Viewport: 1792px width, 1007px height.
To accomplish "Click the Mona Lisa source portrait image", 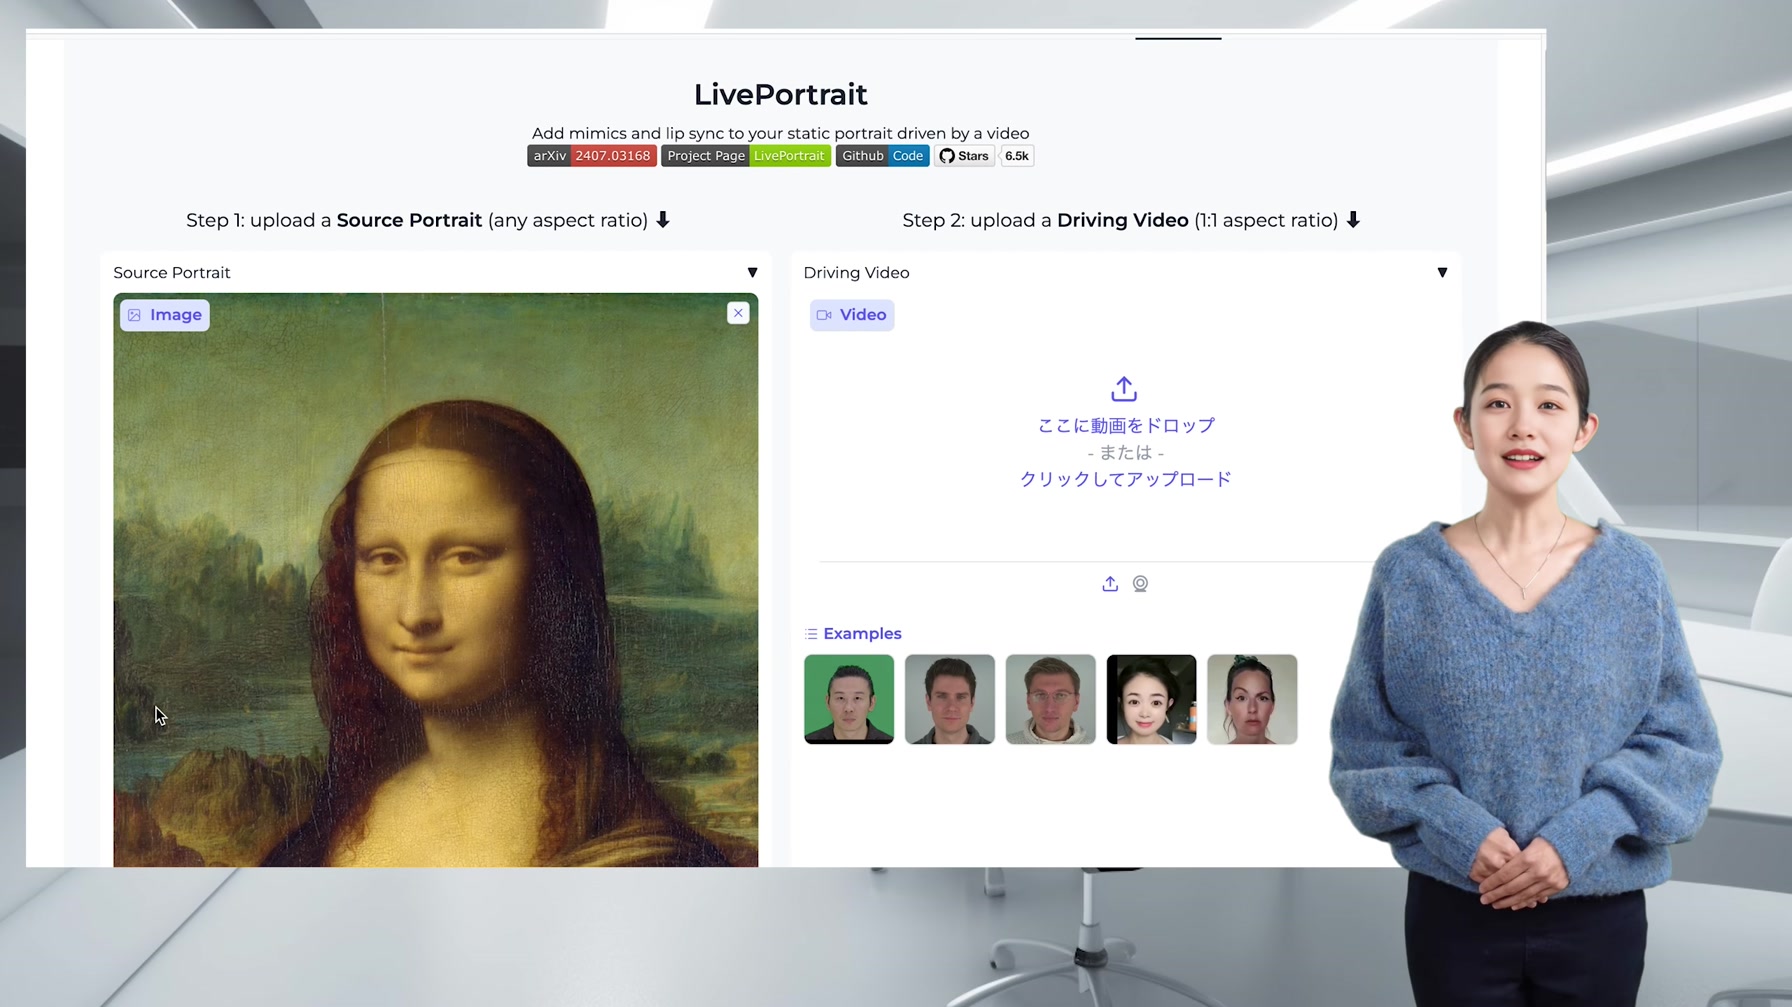I will (436, 580).
